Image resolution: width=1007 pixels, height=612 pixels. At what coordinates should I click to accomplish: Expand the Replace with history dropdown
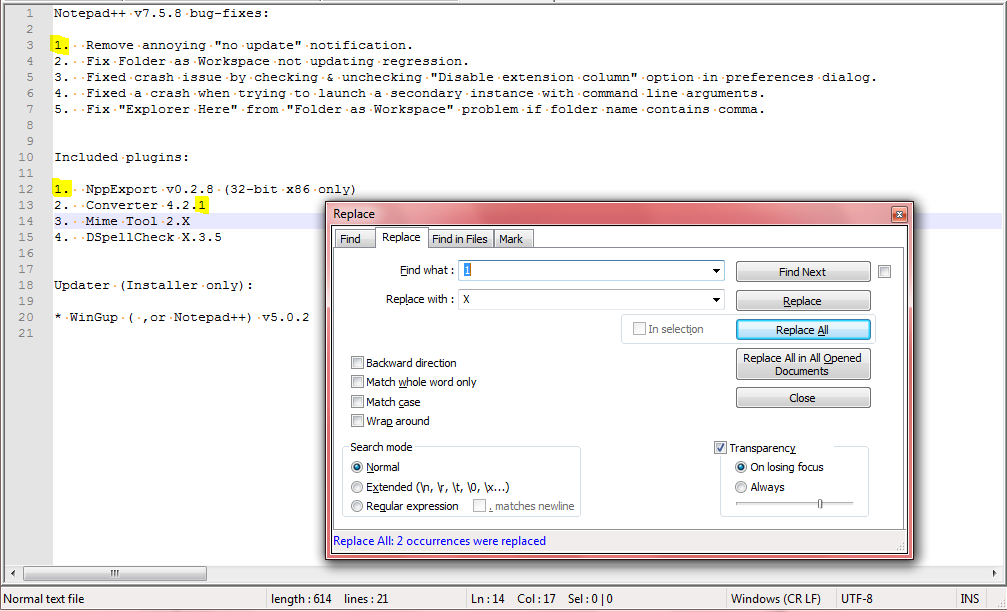(716, 299)
